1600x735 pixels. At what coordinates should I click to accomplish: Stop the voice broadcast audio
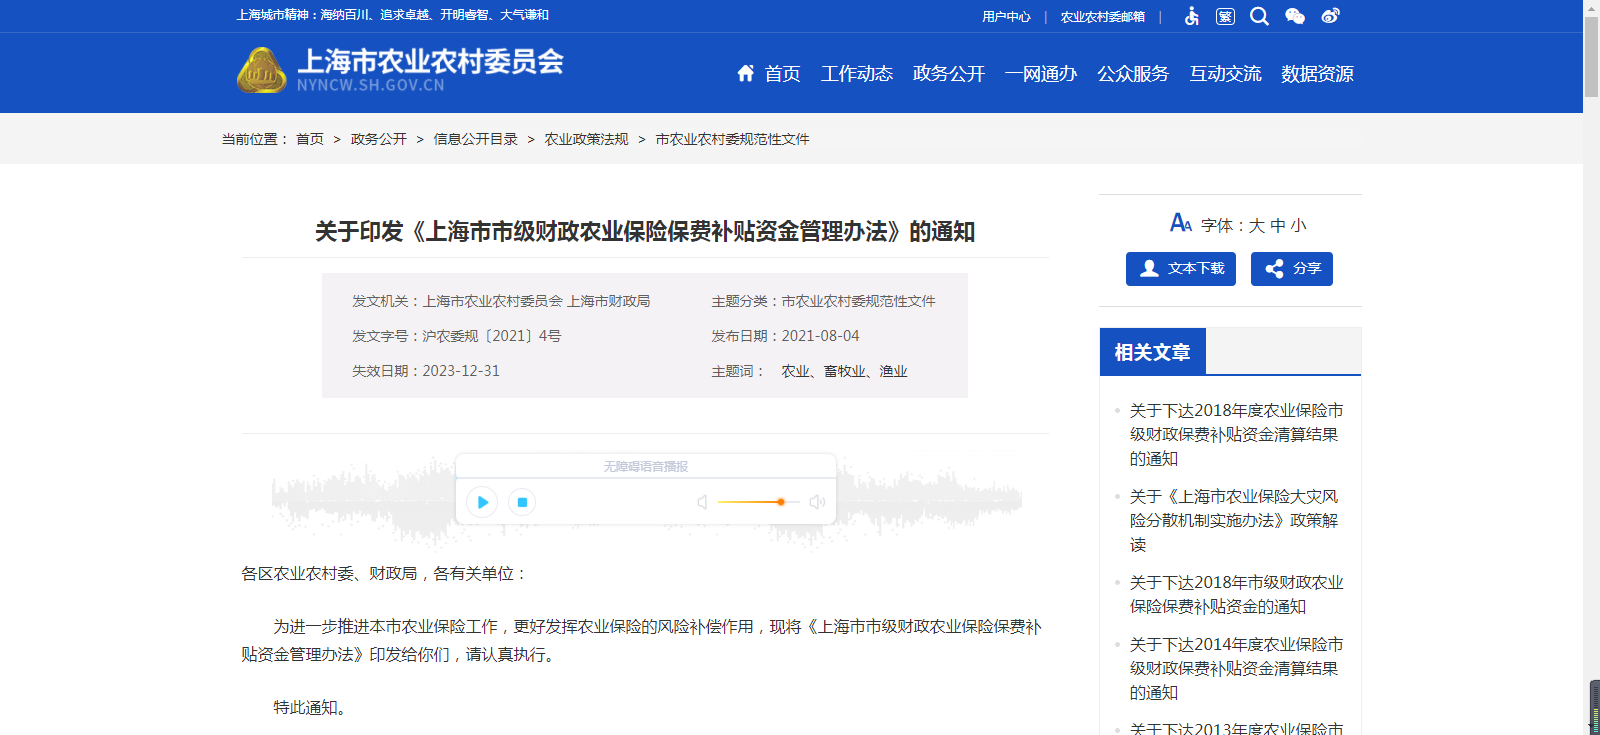coord(522,502)
